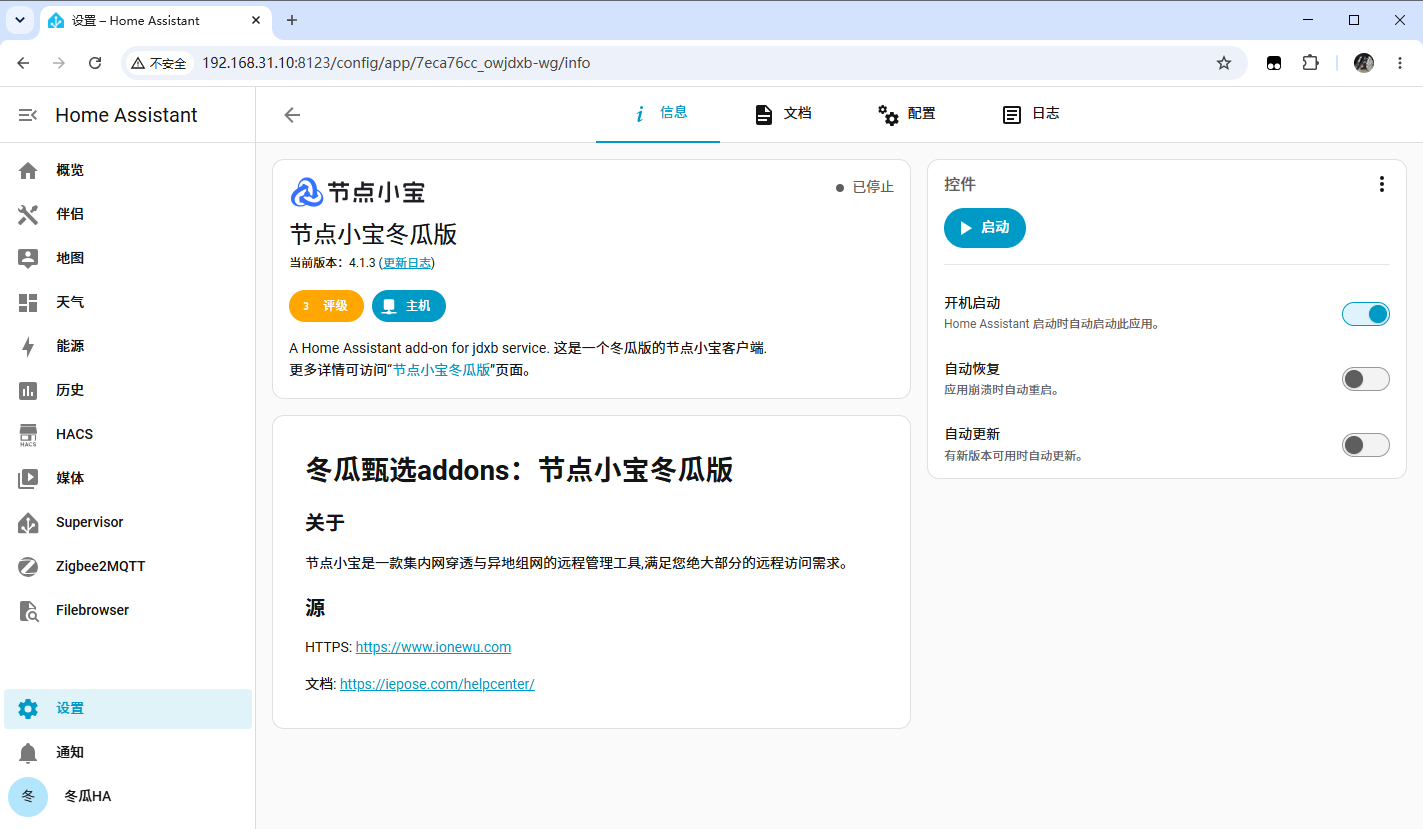Screen dimensions: 1423x829
Task: Click the 评级 rating chip
Action: (x=326, y=306)
